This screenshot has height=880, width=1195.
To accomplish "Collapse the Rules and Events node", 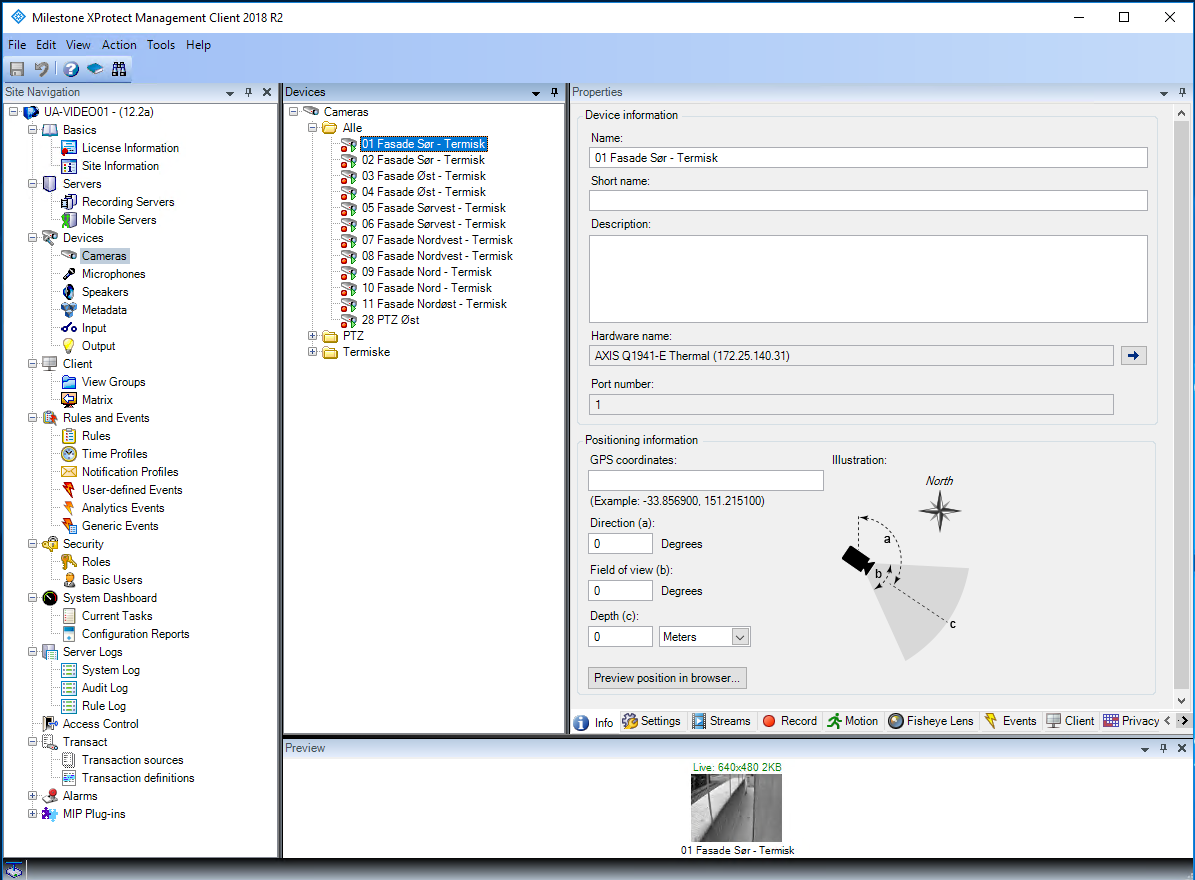I will [x=33, y=418].
